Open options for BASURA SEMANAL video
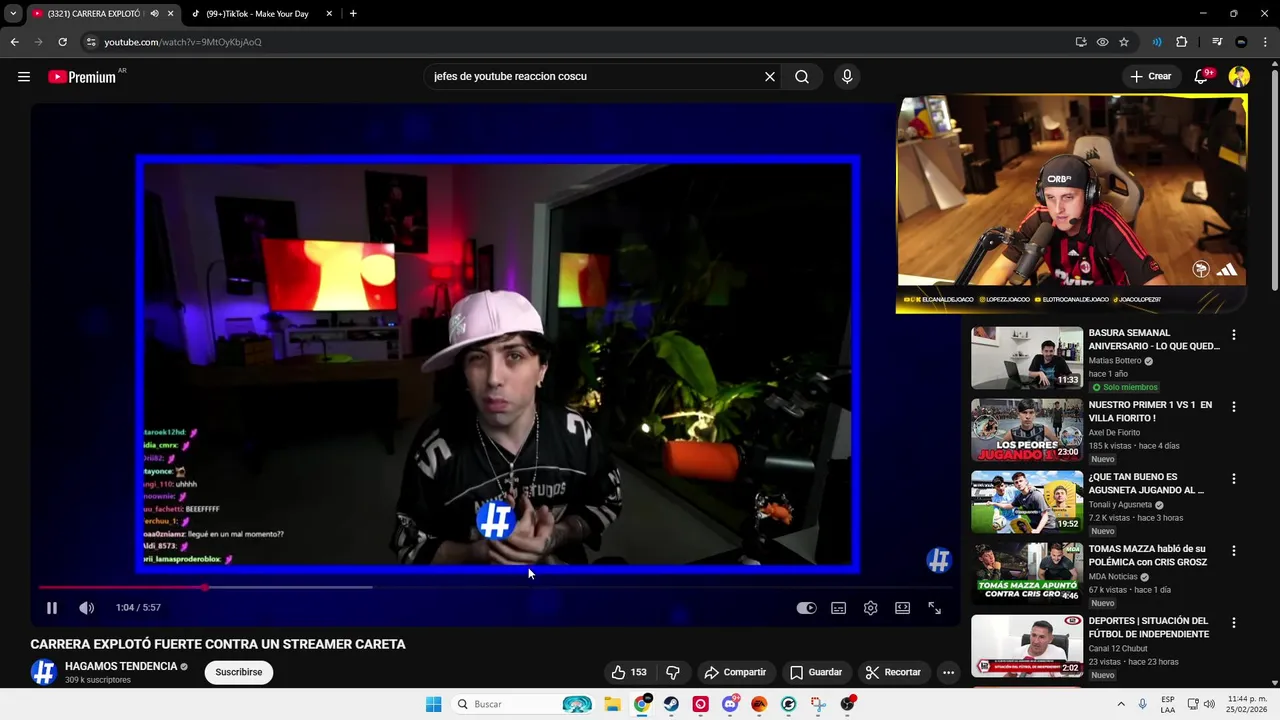The width and height of the screenshot is (1280, 720). coord(1234,335)
